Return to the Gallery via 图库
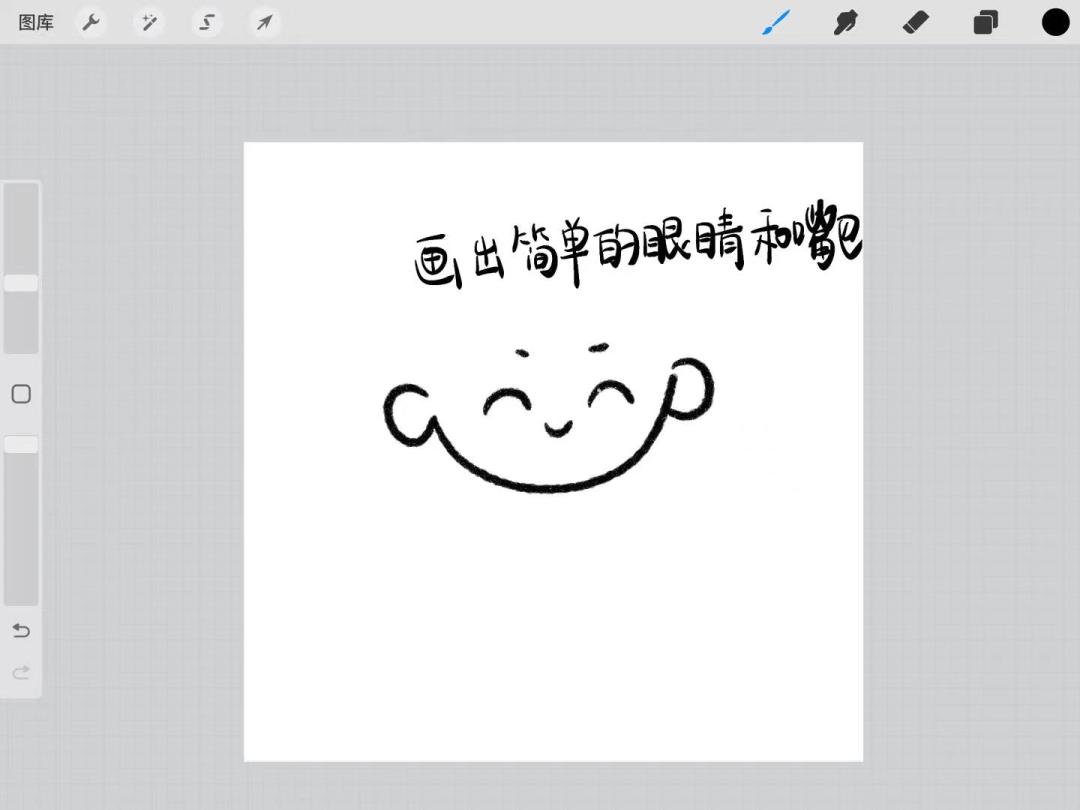This screenshot has width=1080, height=810. (x=36, y=22)
